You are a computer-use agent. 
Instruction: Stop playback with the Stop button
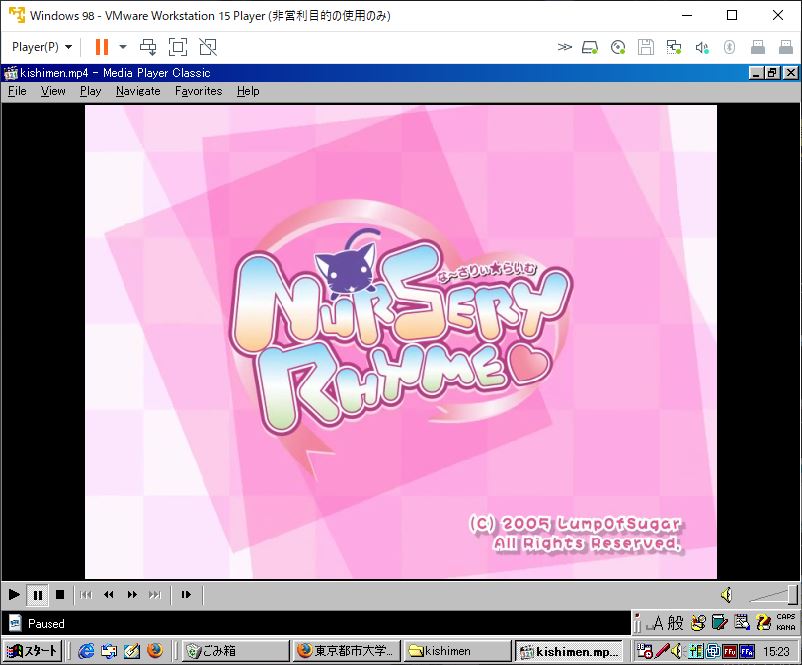(x=60, y=594)
